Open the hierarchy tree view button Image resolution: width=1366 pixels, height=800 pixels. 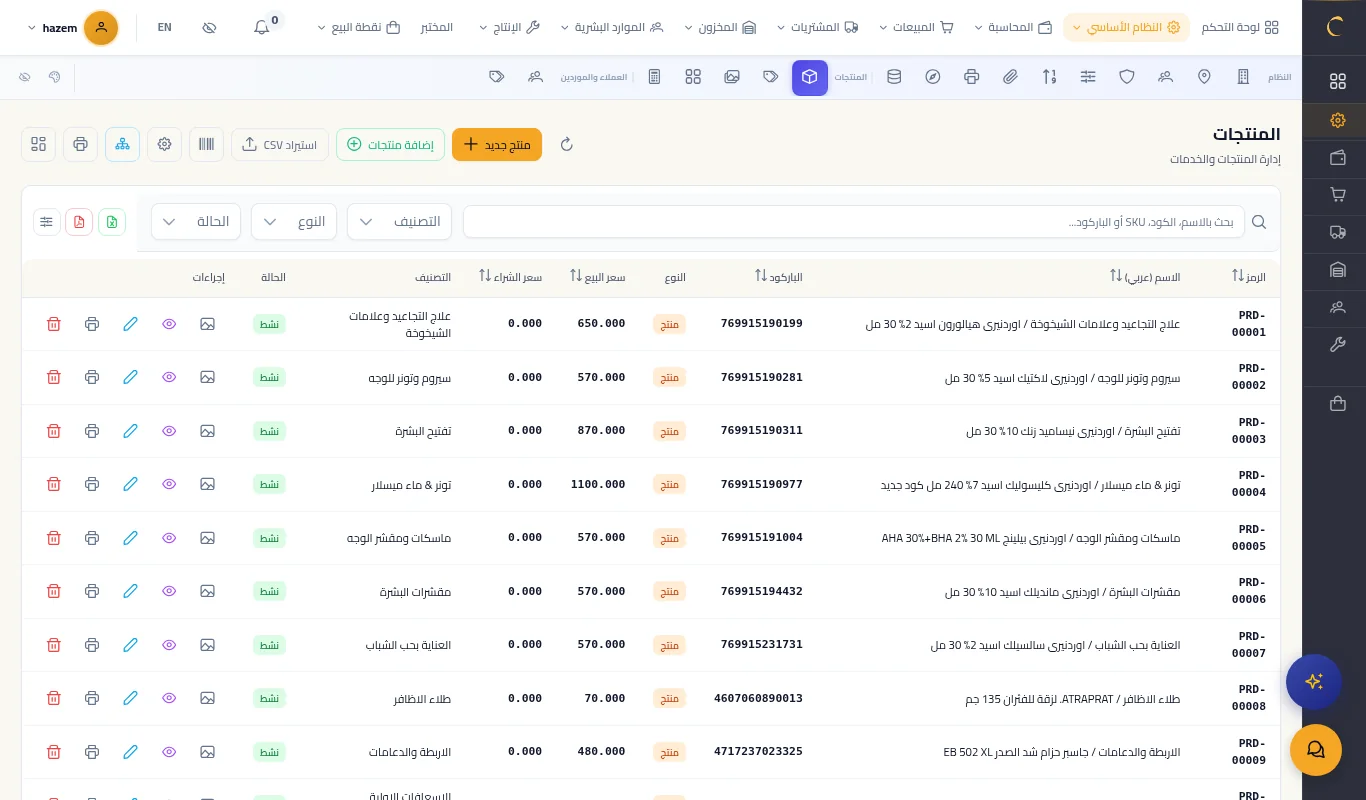(122, 144)
